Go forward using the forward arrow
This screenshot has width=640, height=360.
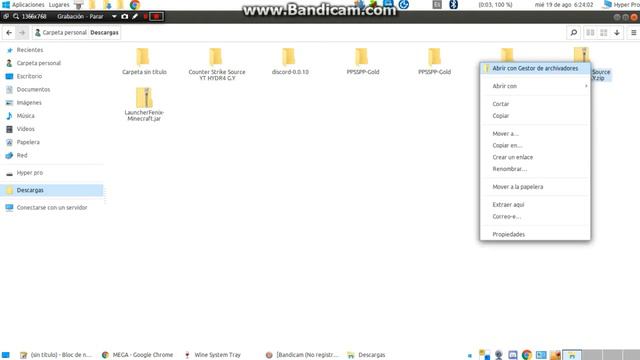(22, 33)
